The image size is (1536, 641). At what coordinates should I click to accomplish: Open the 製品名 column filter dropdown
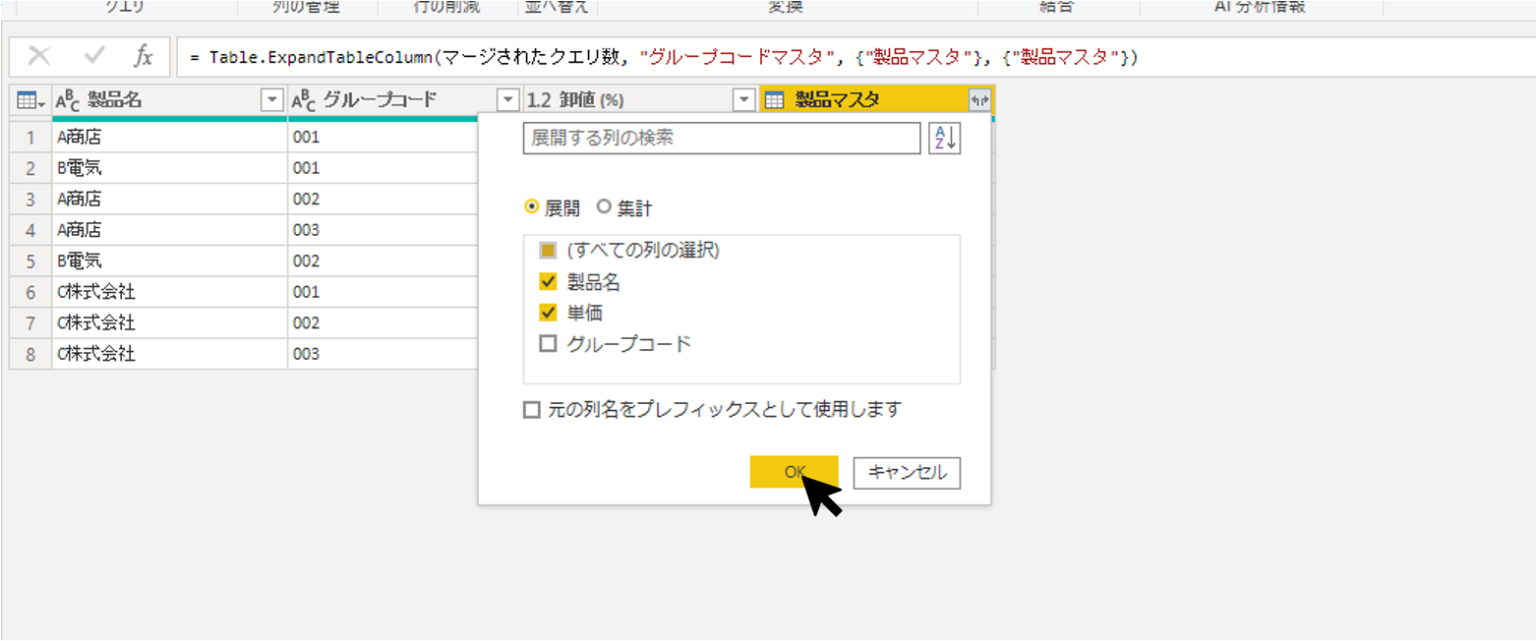coord(272,100)
